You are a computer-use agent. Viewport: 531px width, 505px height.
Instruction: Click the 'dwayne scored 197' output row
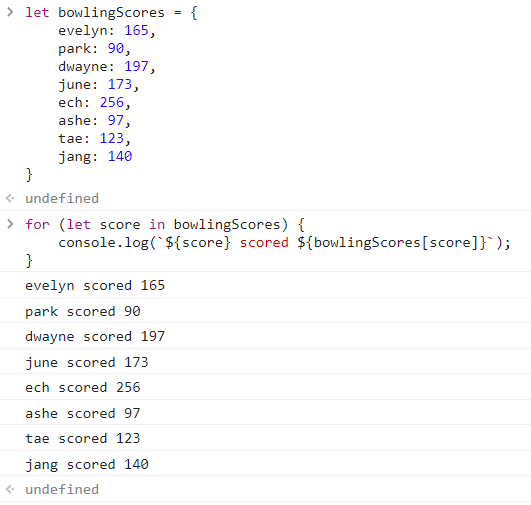pyautogui.click(x=266, y=336)
